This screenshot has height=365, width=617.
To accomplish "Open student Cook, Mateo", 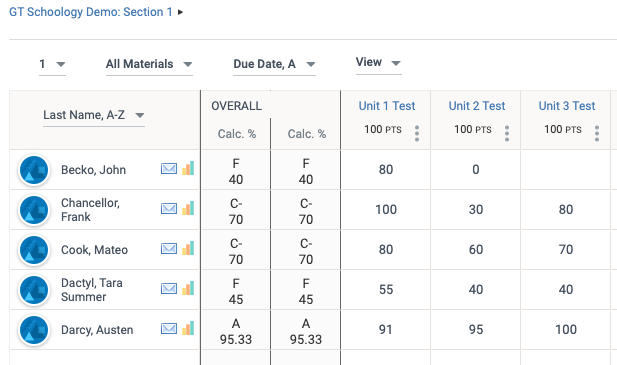I will (x=94, y=250).
